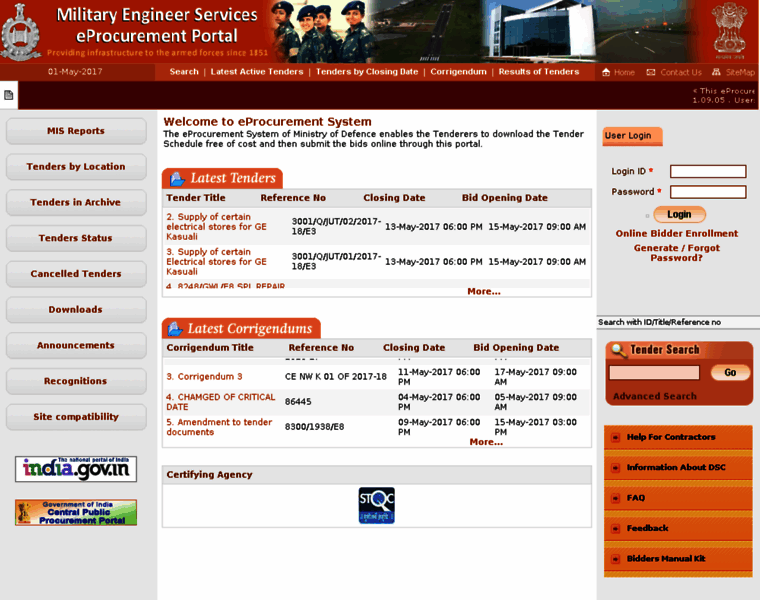Click the User Login heading tab
The width and height of the screenshot is (760, 600).
point(633,136)
